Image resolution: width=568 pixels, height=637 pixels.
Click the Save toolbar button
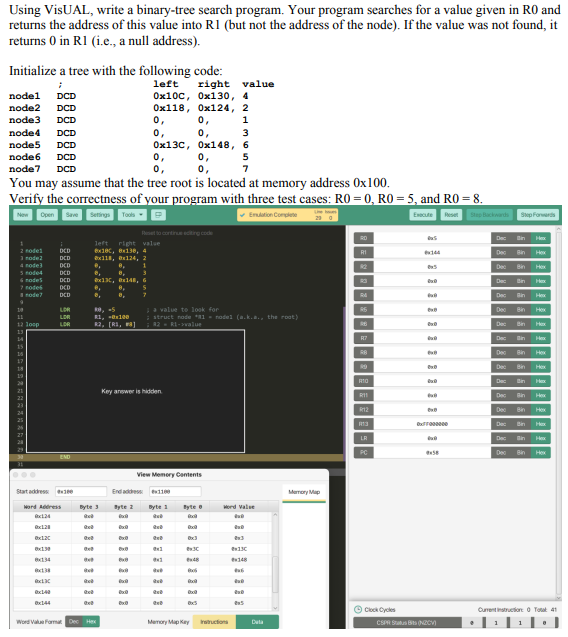tap(72, 215)
